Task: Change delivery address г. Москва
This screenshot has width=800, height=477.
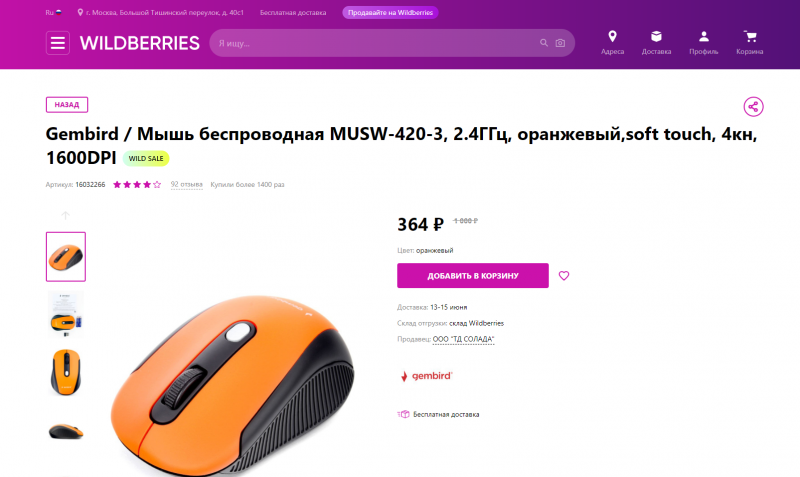Action: (x=160, y=12)
